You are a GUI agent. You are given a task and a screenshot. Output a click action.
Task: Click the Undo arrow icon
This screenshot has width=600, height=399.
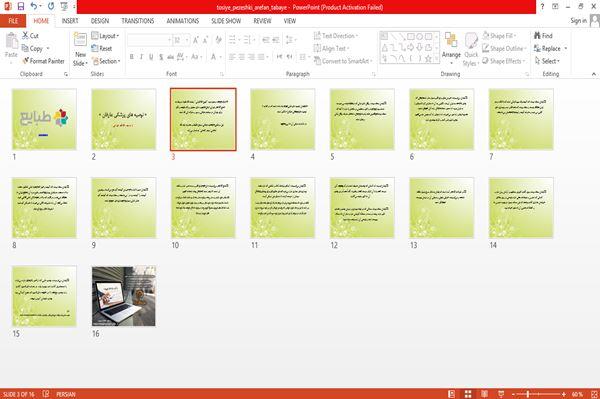point(34,6)
